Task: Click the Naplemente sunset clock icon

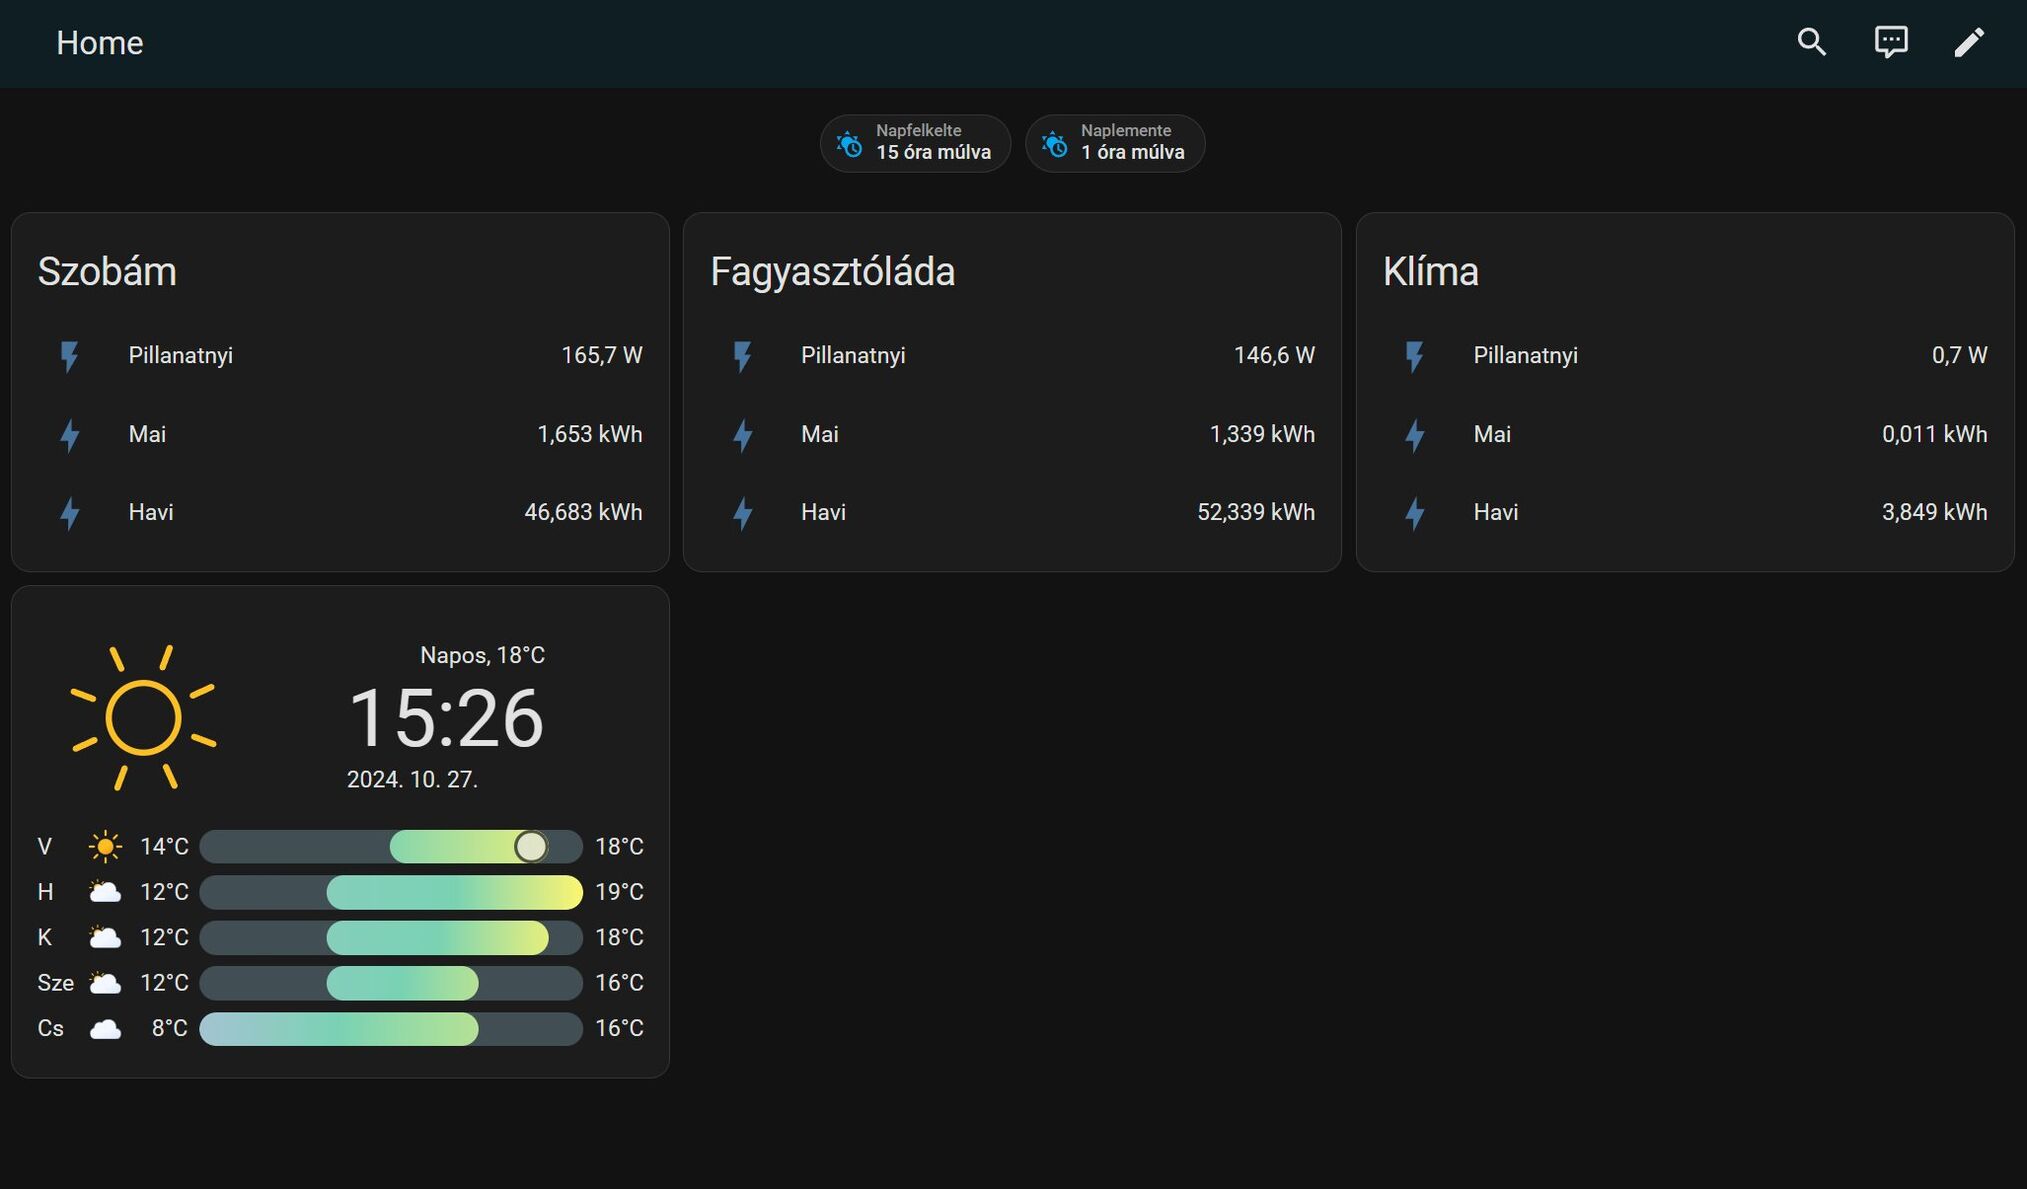Action: coord(1054,144)
